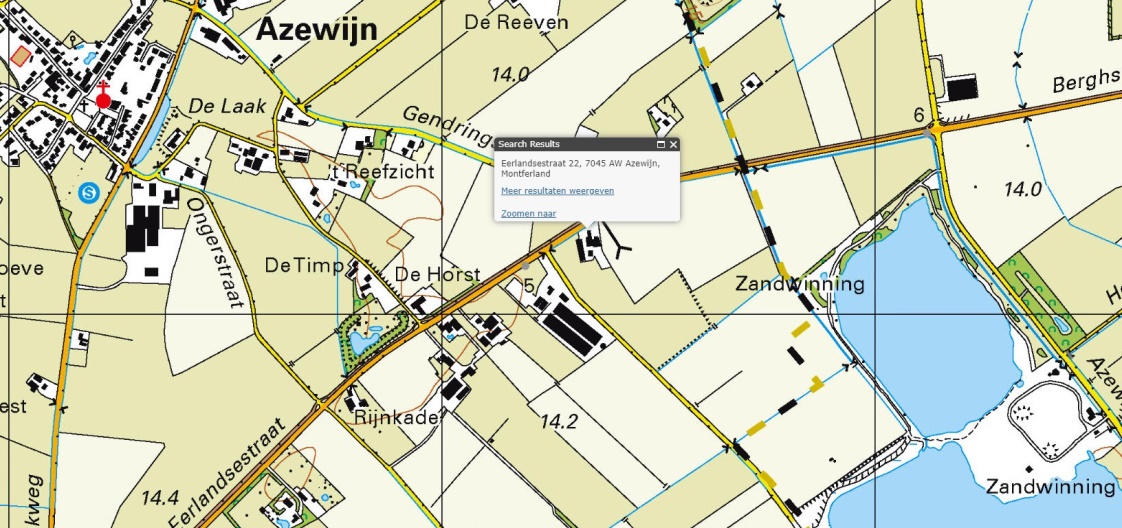Select the "De Horst" map label
Image resolution: width=1122 pixels, height=528 pixels.
[438, 275]
